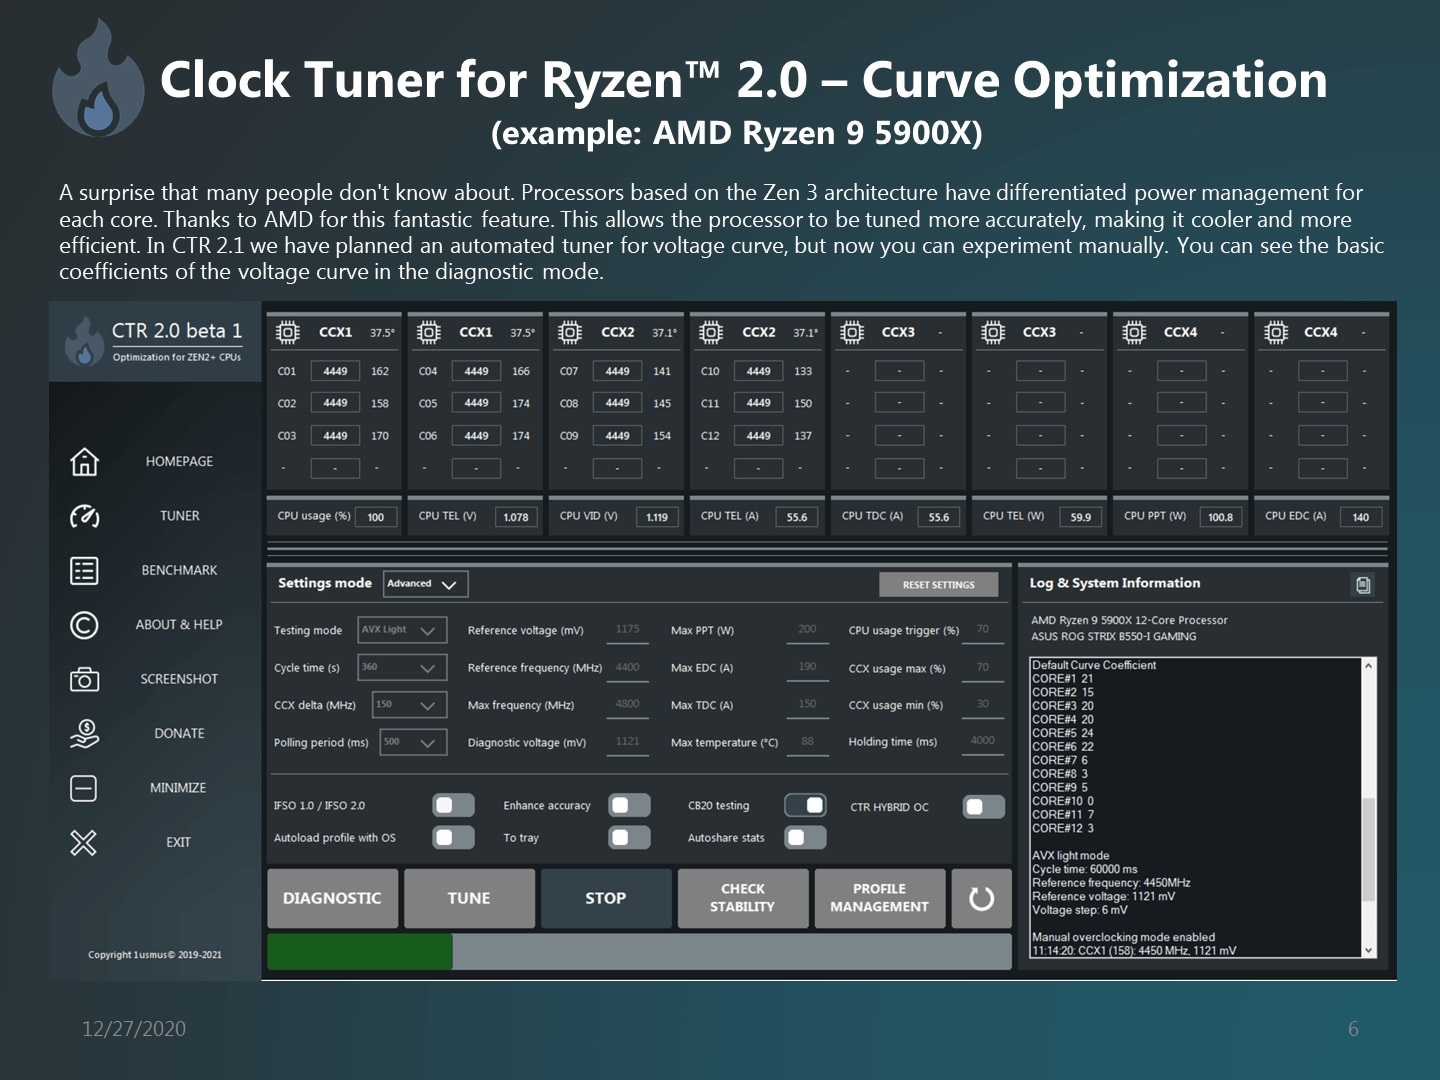Open the Benchmark list icon
The image size is (1440, 1080).
pos(84,570)
